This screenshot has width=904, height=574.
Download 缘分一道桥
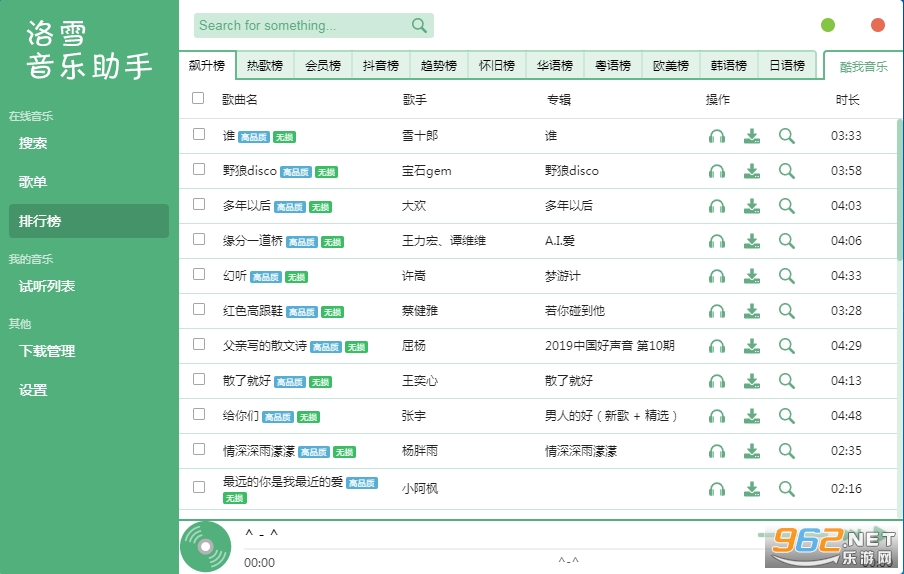click(x=752, y=241)
